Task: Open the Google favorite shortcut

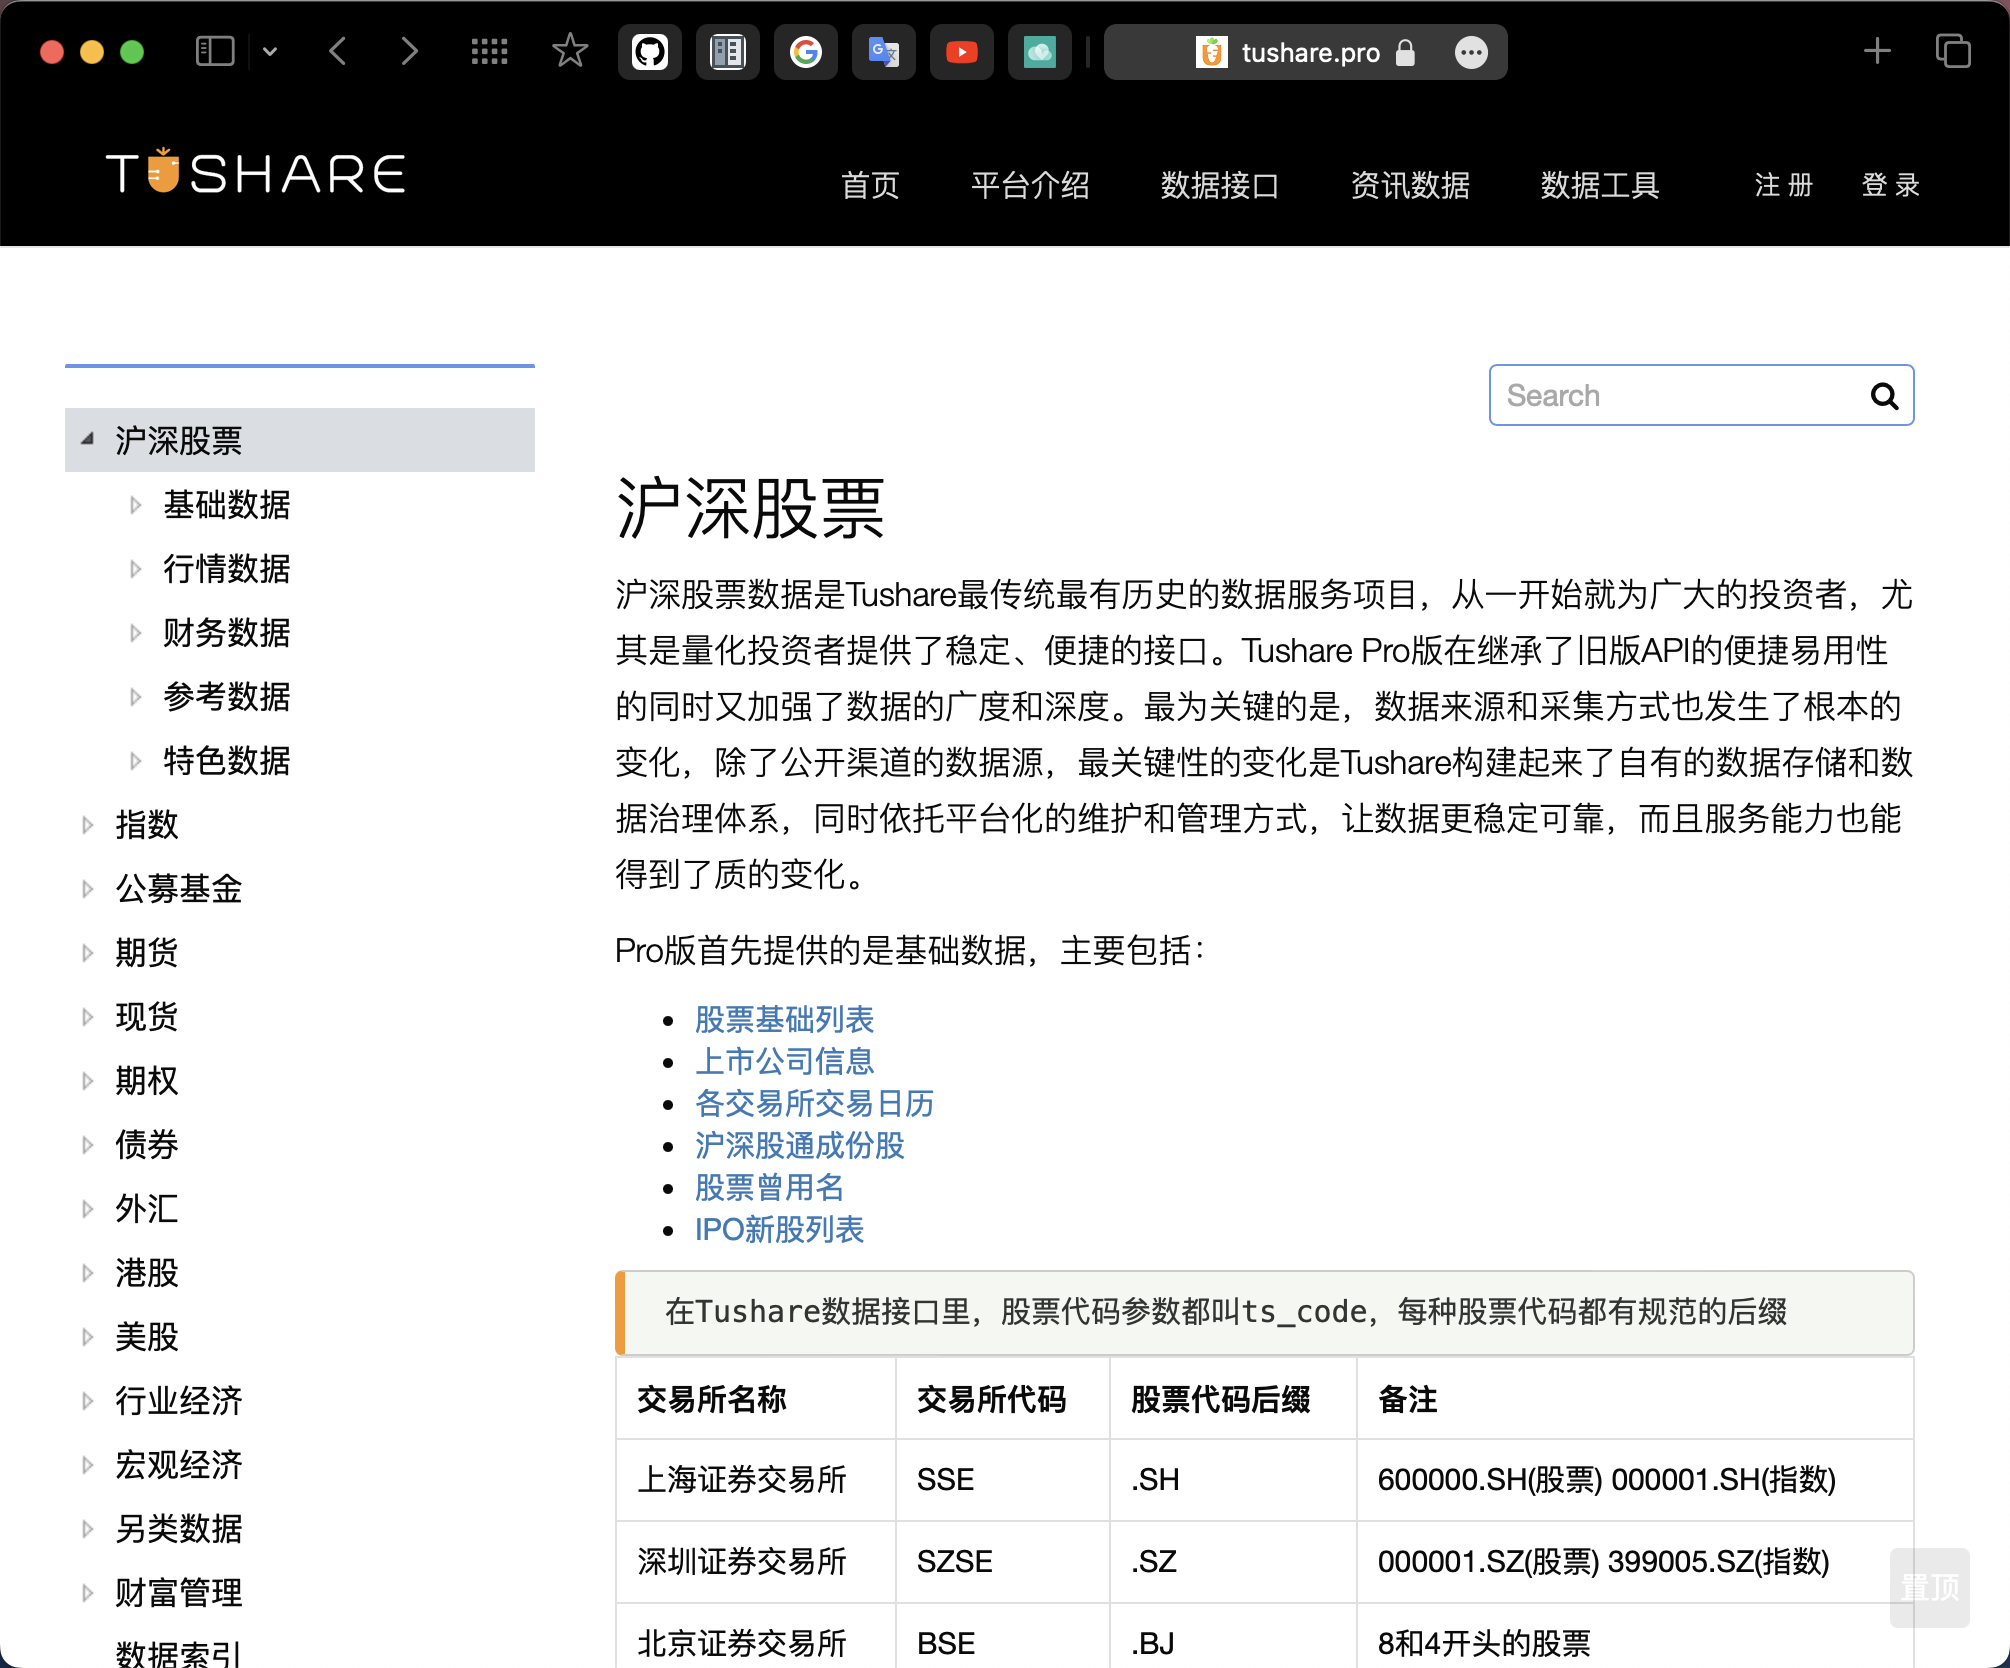Action: (806, 52)
